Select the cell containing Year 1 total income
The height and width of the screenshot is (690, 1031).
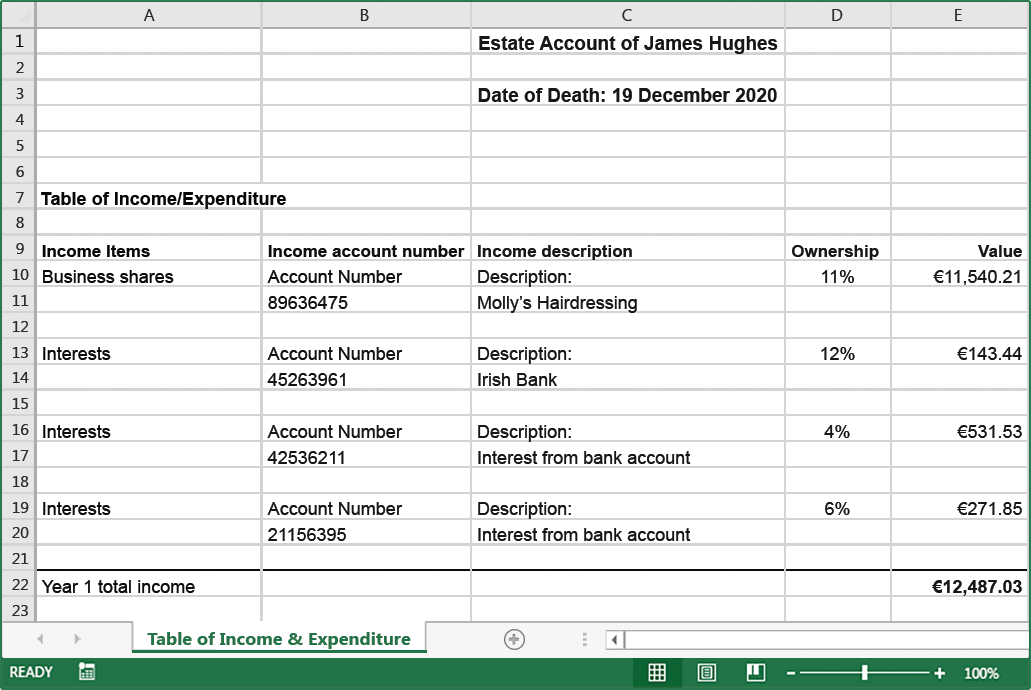click(x=149, y=586)
